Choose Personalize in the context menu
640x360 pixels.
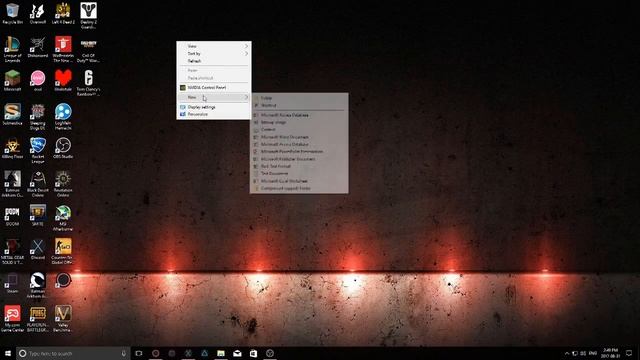(214, 114)
